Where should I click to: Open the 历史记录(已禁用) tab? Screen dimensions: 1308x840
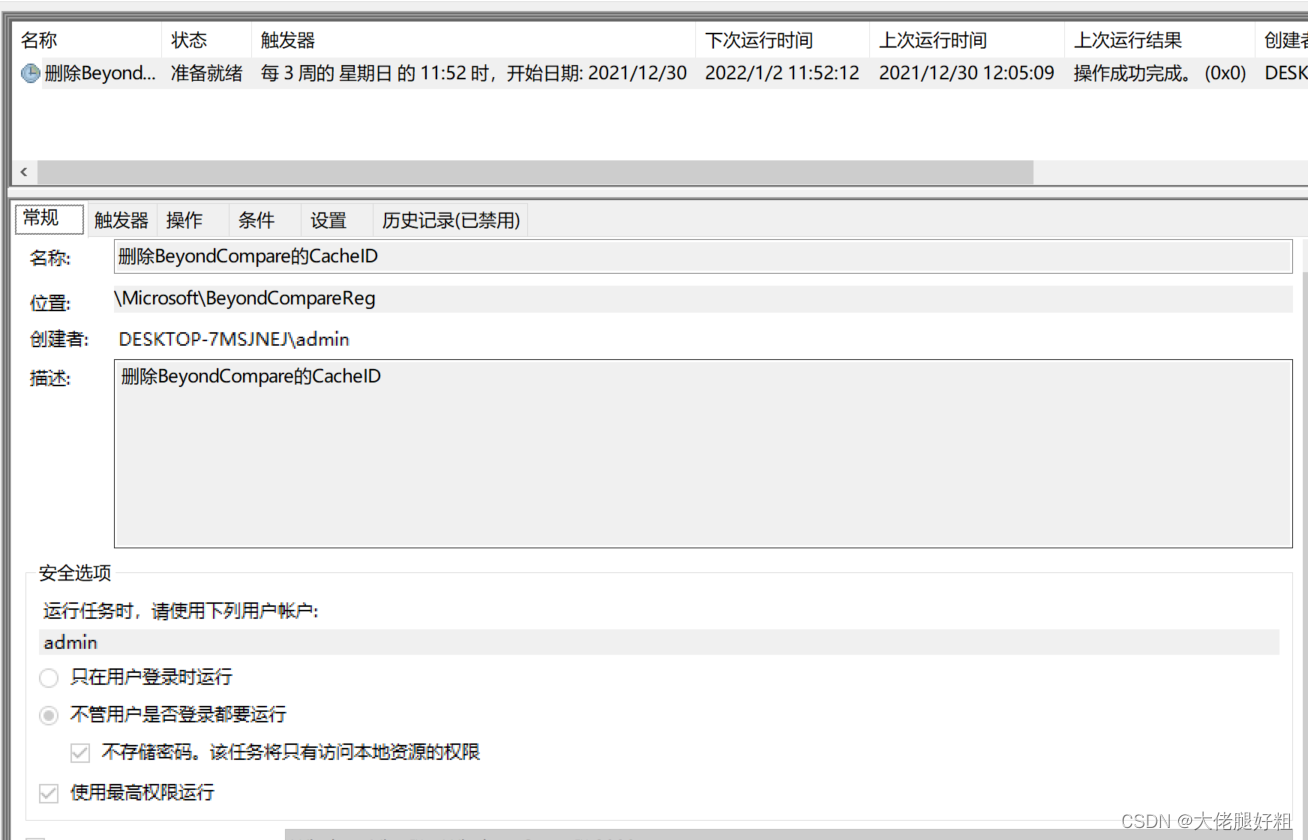click(451, 220)
